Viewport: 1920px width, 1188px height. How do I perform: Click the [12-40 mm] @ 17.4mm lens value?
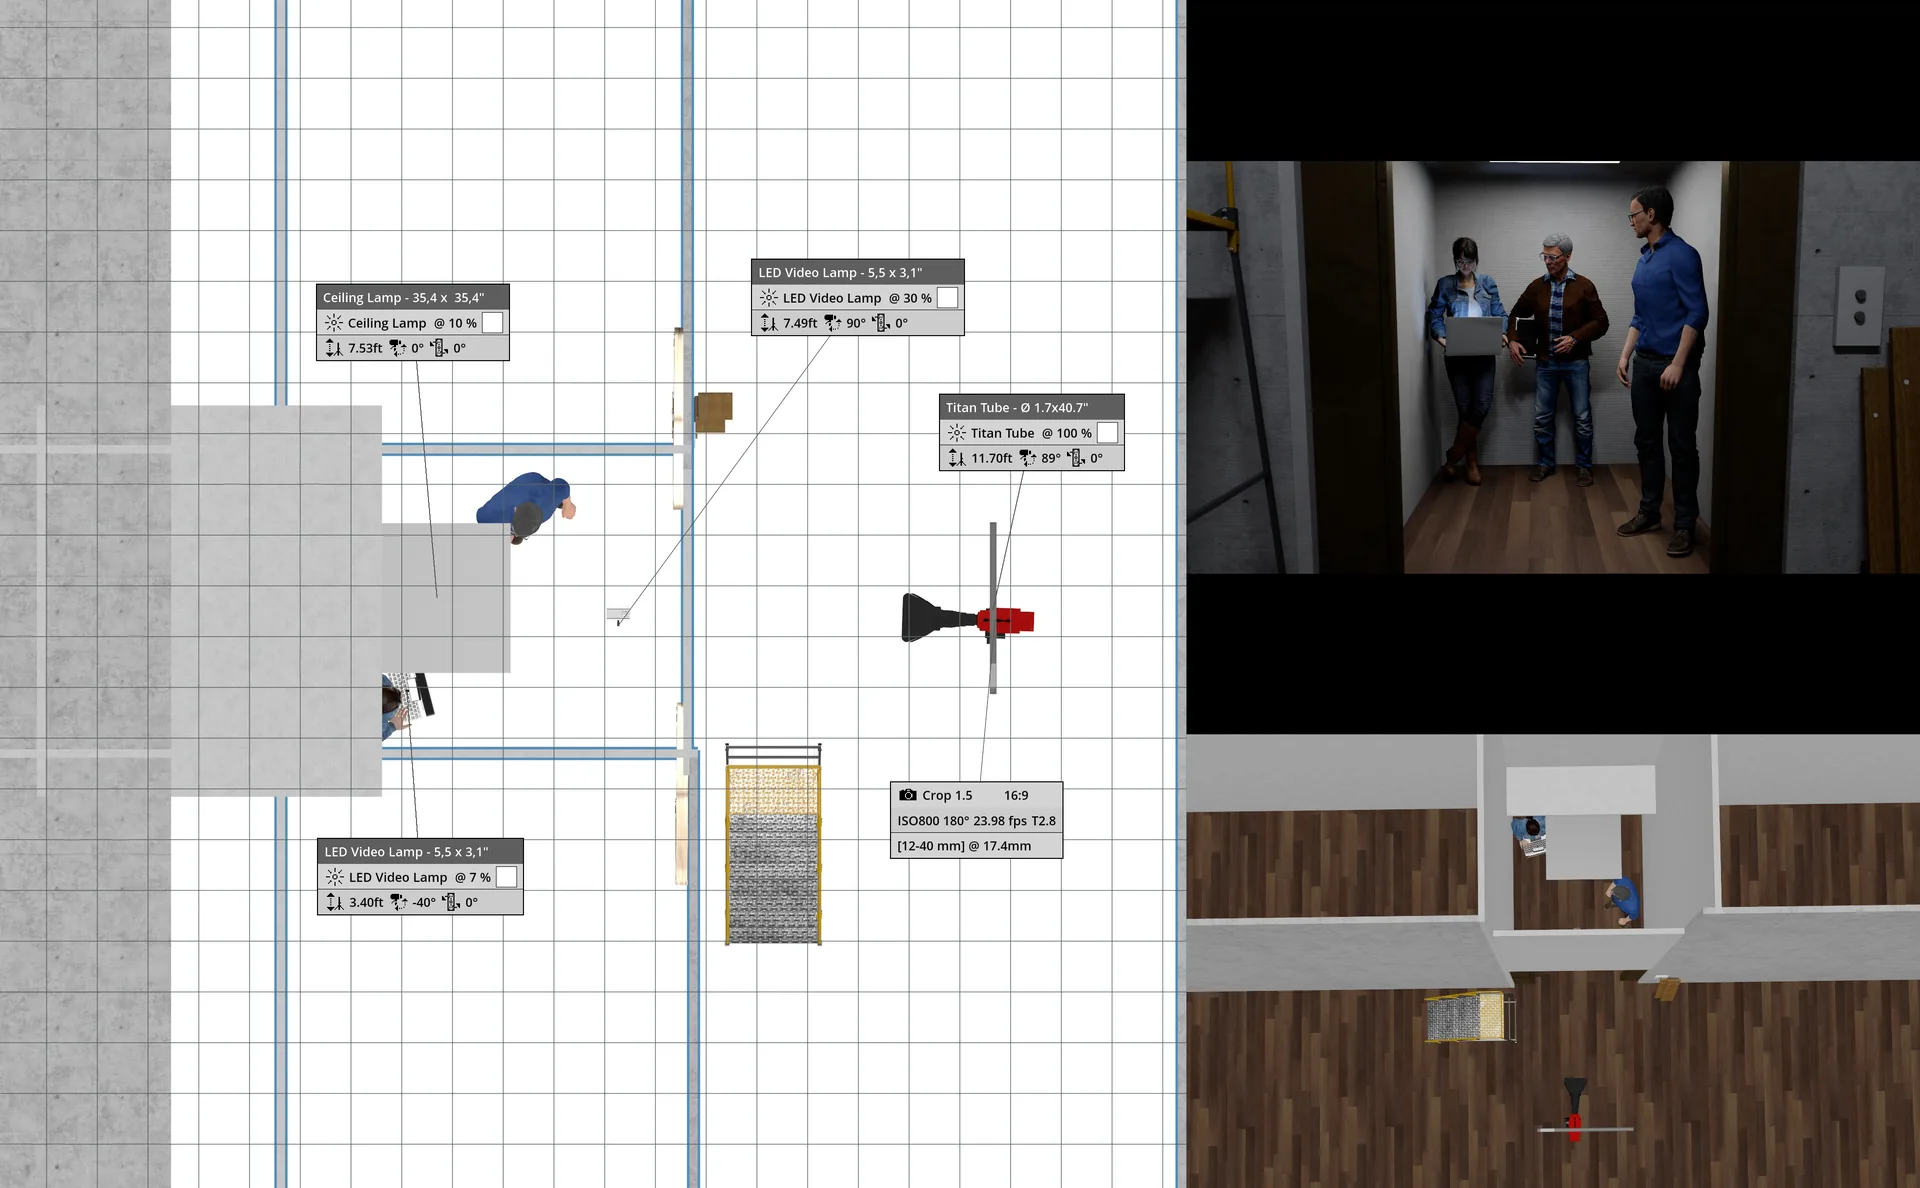point(964,846)
